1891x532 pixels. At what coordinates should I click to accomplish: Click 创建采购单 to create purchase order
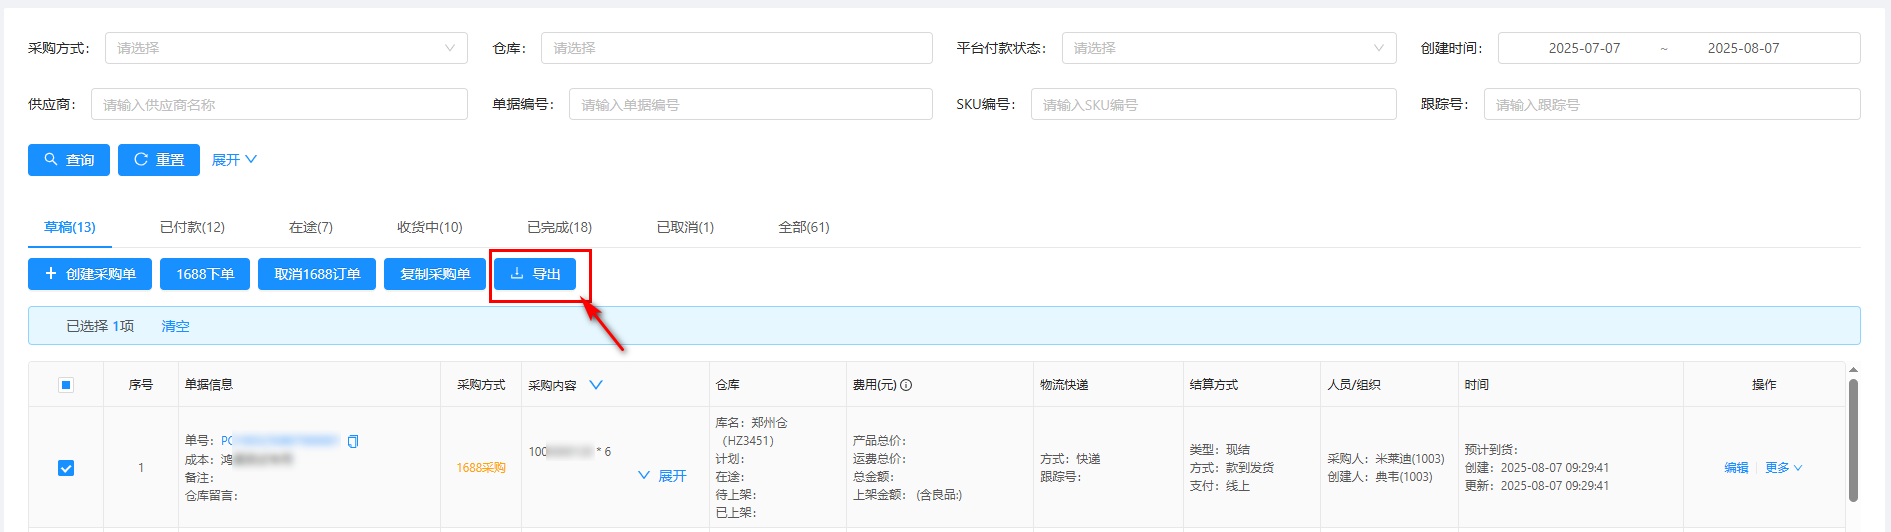(90, 274)
